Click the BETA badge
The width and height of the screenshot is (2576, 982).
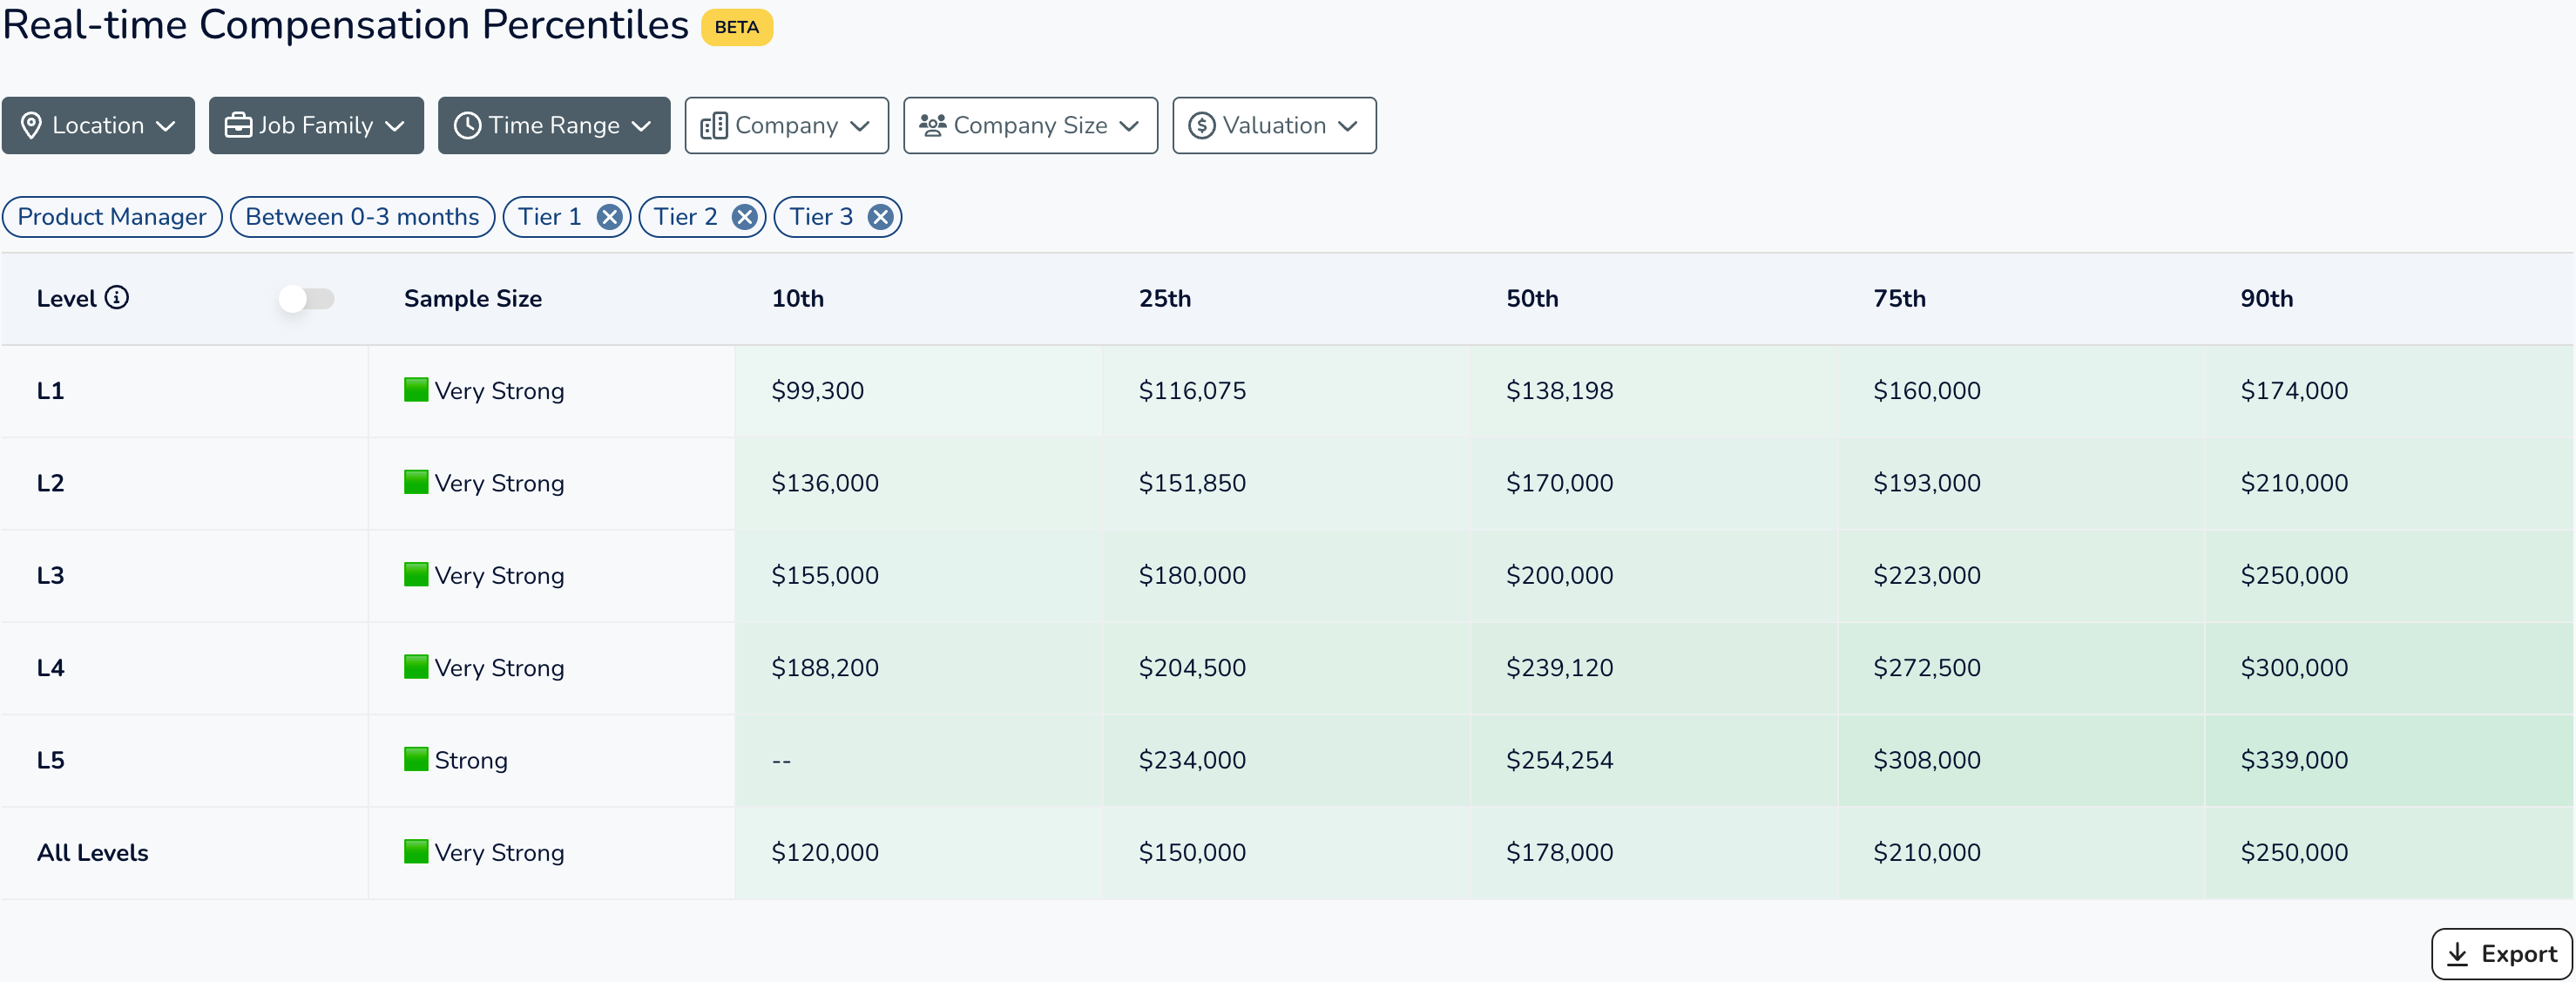[737, 27]
